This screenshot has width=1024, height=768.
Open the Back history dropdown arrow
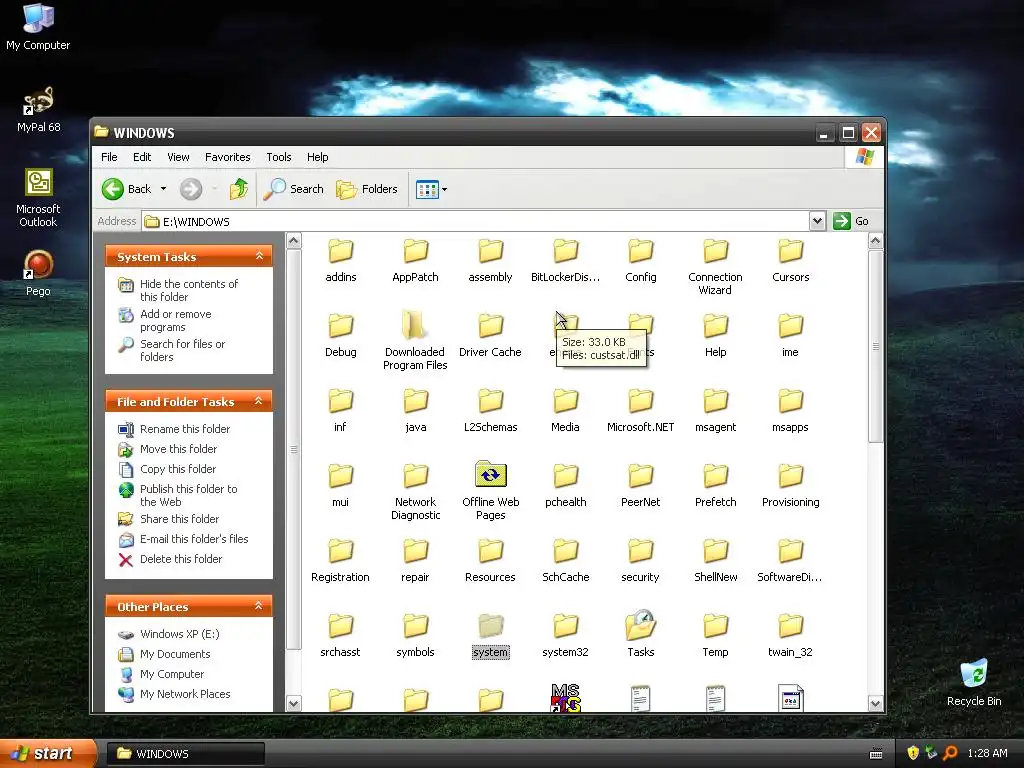pyautogui.click(x=163, y=189)
